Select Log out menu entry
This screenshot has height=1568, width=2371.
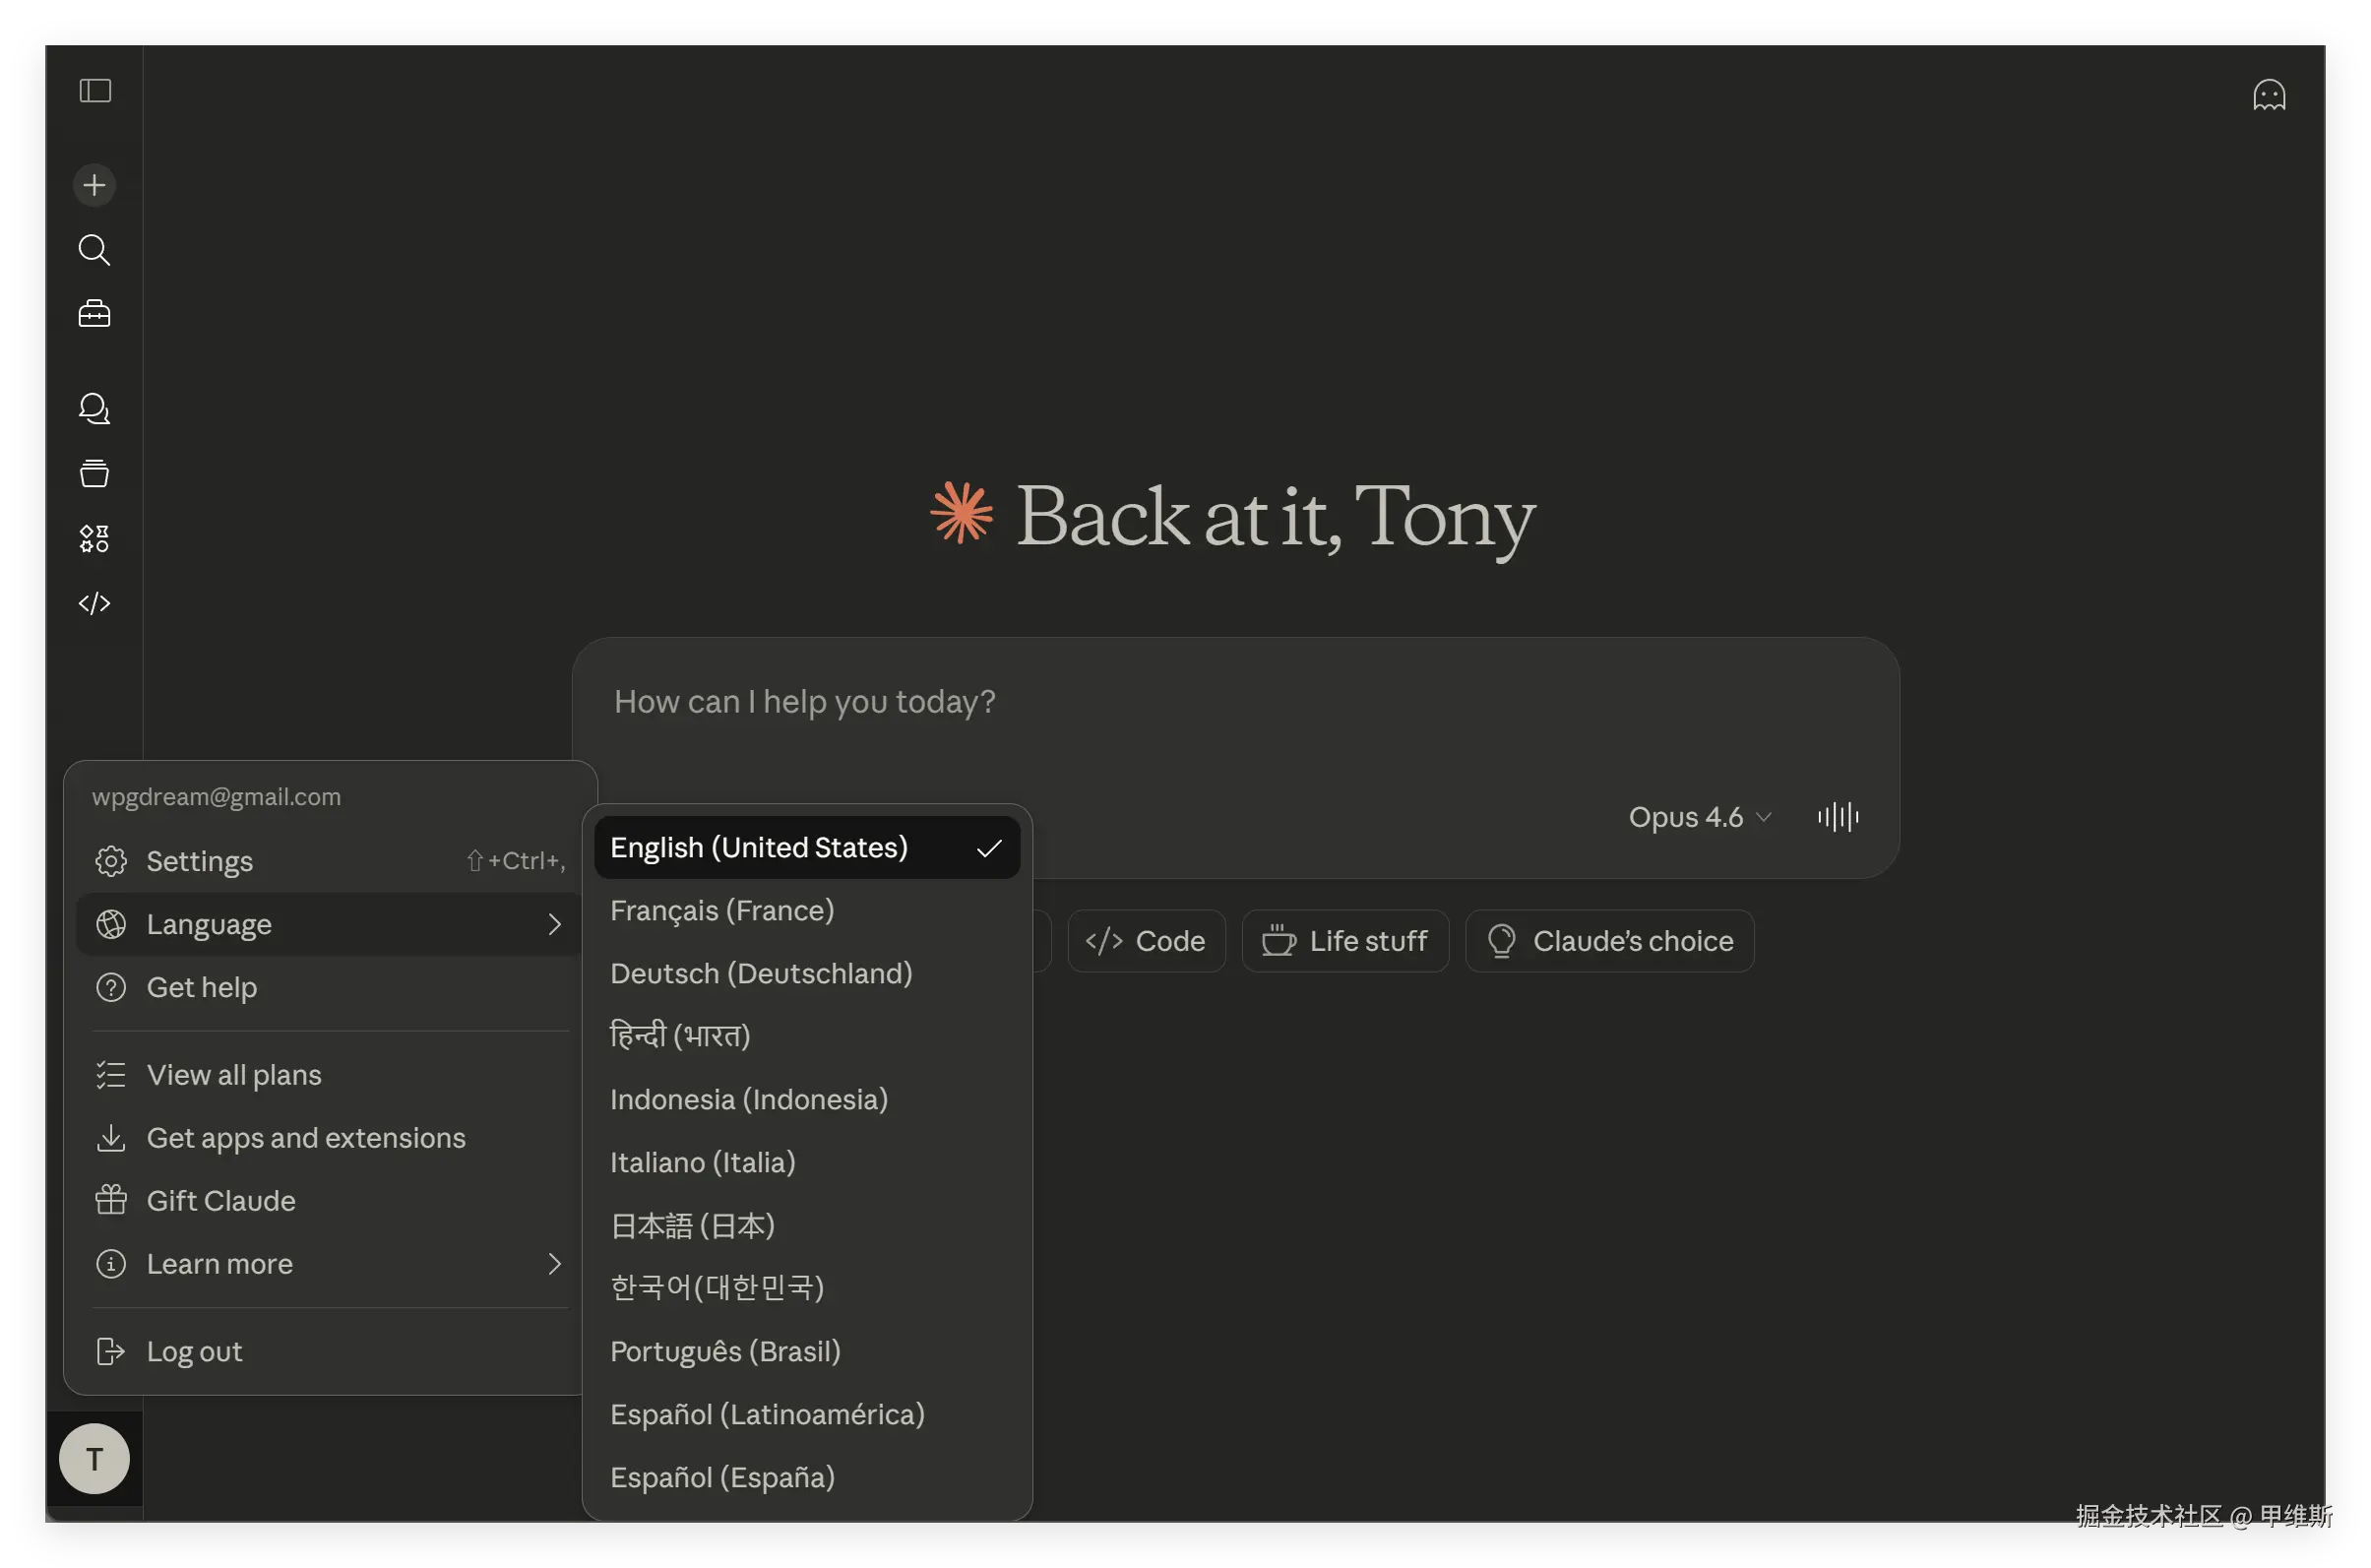coord(194,1352)
